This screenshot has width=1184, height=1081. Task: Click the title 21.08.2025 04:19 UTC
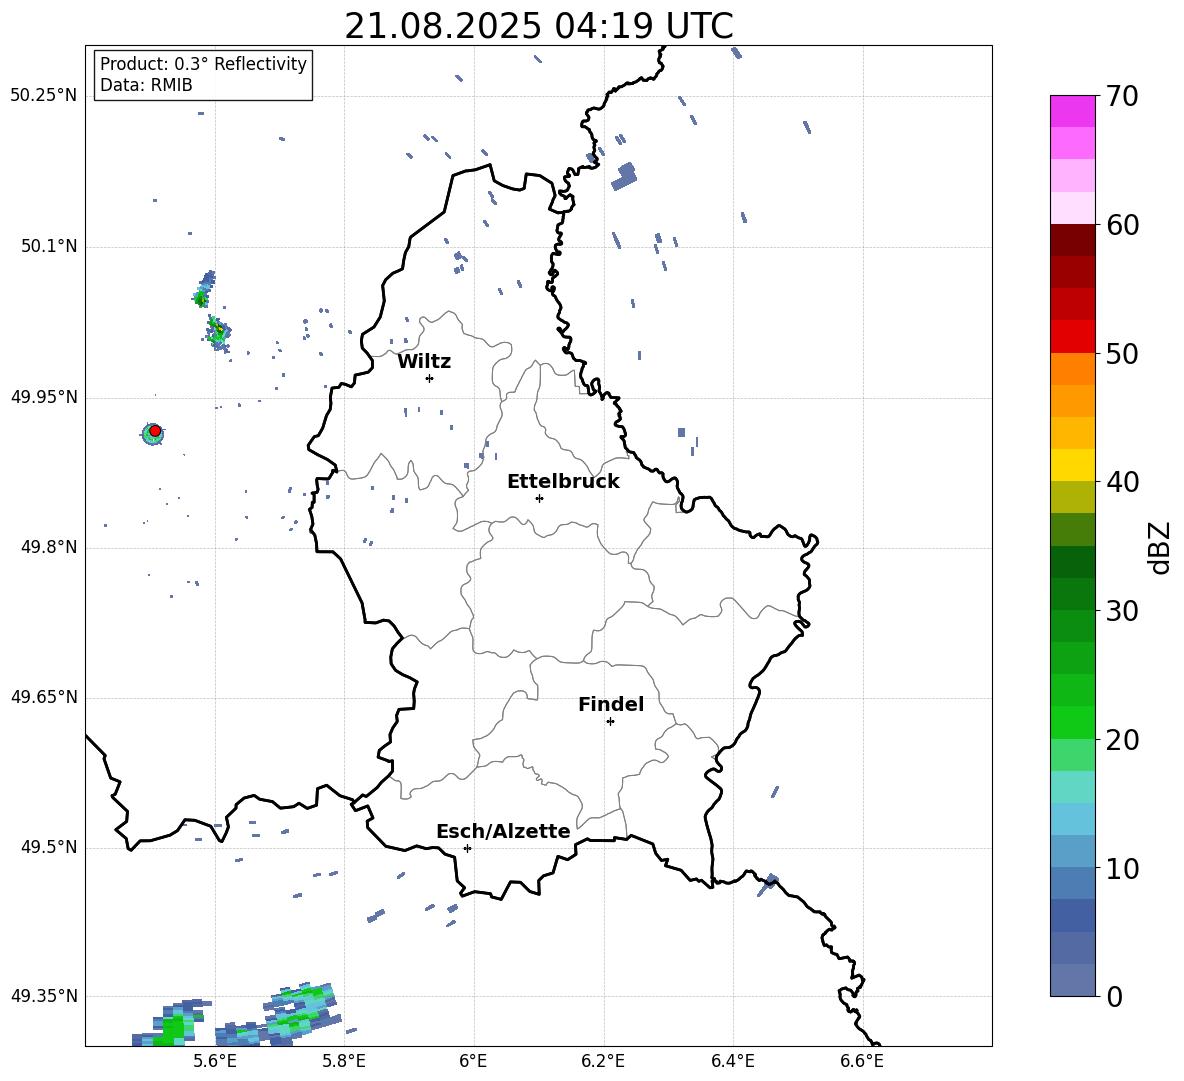click(x=538, y=26)
